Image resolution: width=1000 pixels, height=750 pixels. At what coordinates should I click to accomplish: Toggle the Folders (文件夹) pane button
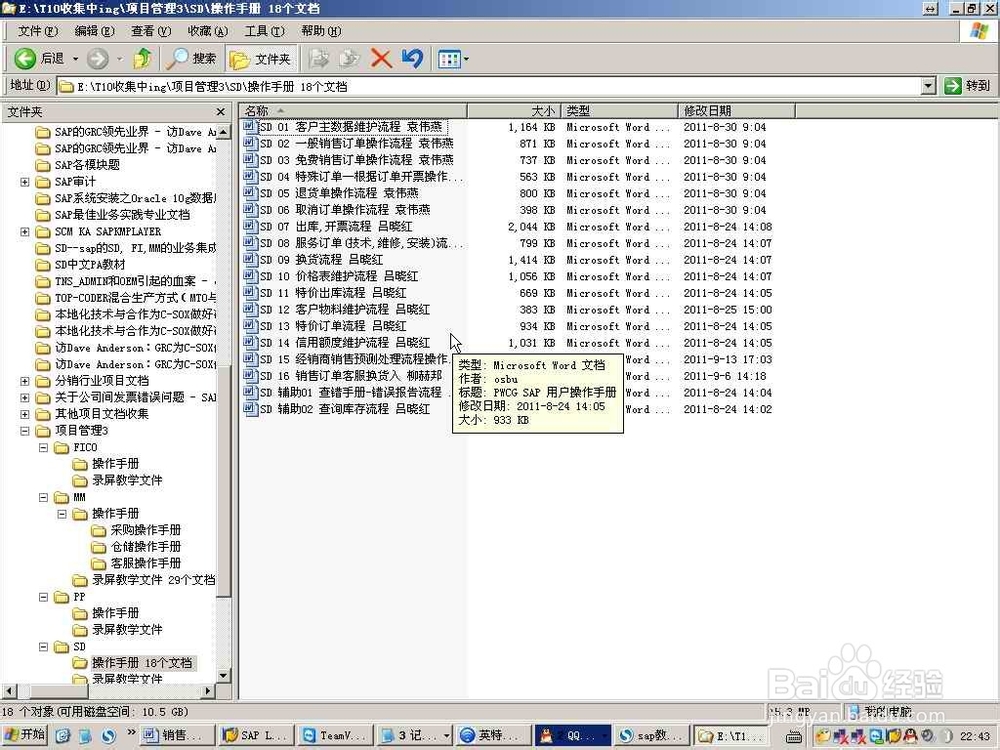click(261, 59)
